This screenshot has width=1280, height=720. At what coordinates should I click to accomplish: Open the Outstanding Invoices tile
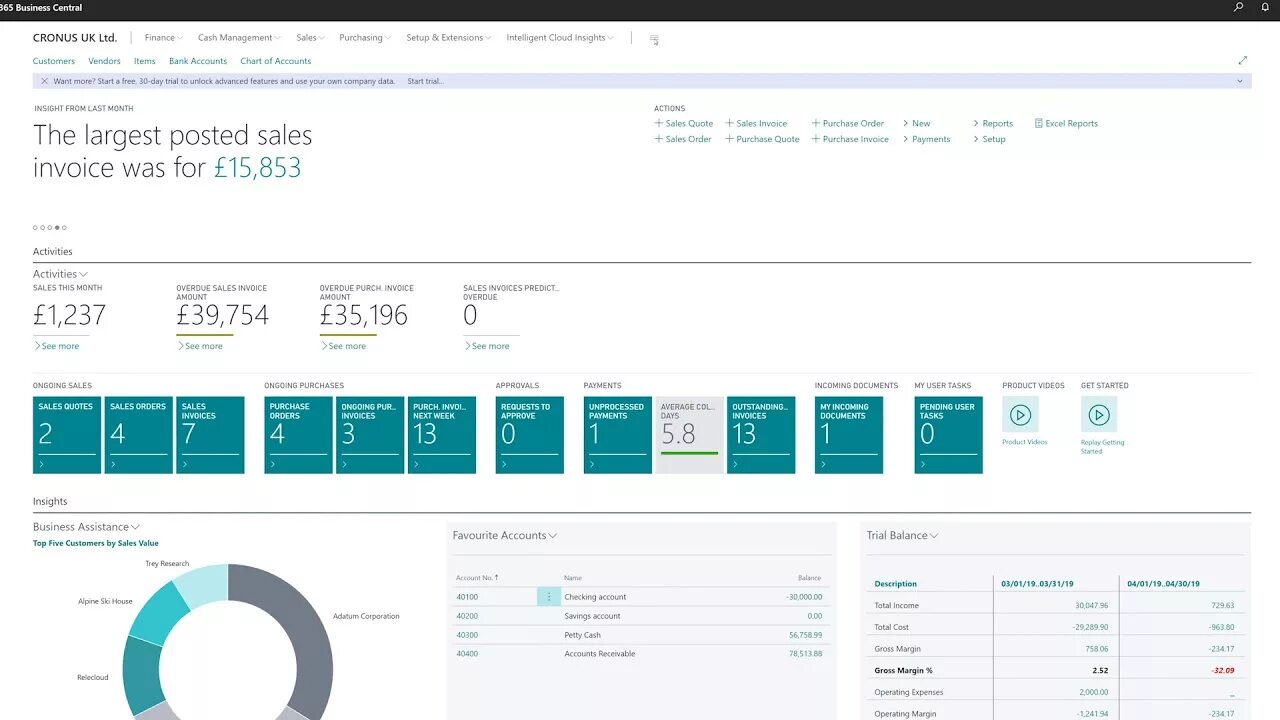pos(761,435)
